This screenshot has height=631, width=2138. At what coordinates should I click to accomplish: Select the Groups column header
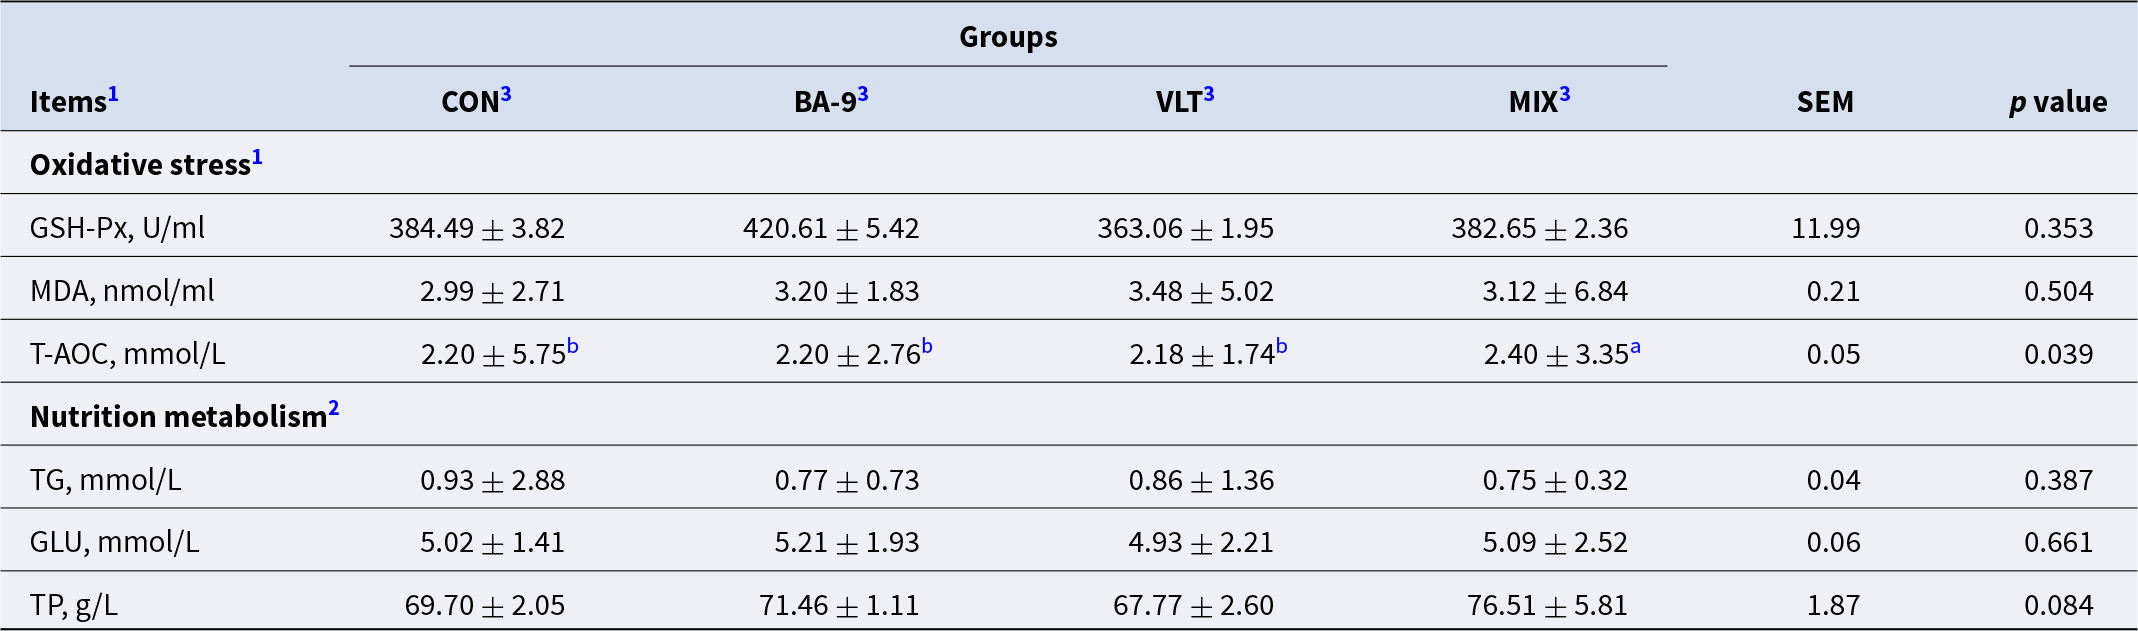click(1008, 37)
